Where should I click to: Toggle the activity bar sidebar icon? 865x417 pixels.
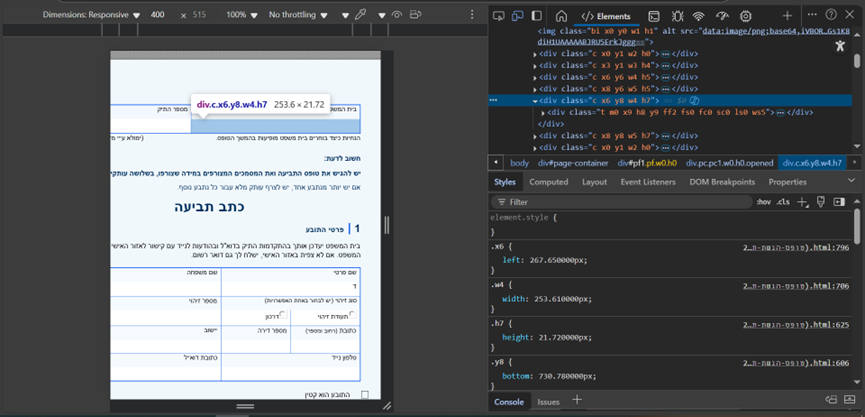point(536,15)
